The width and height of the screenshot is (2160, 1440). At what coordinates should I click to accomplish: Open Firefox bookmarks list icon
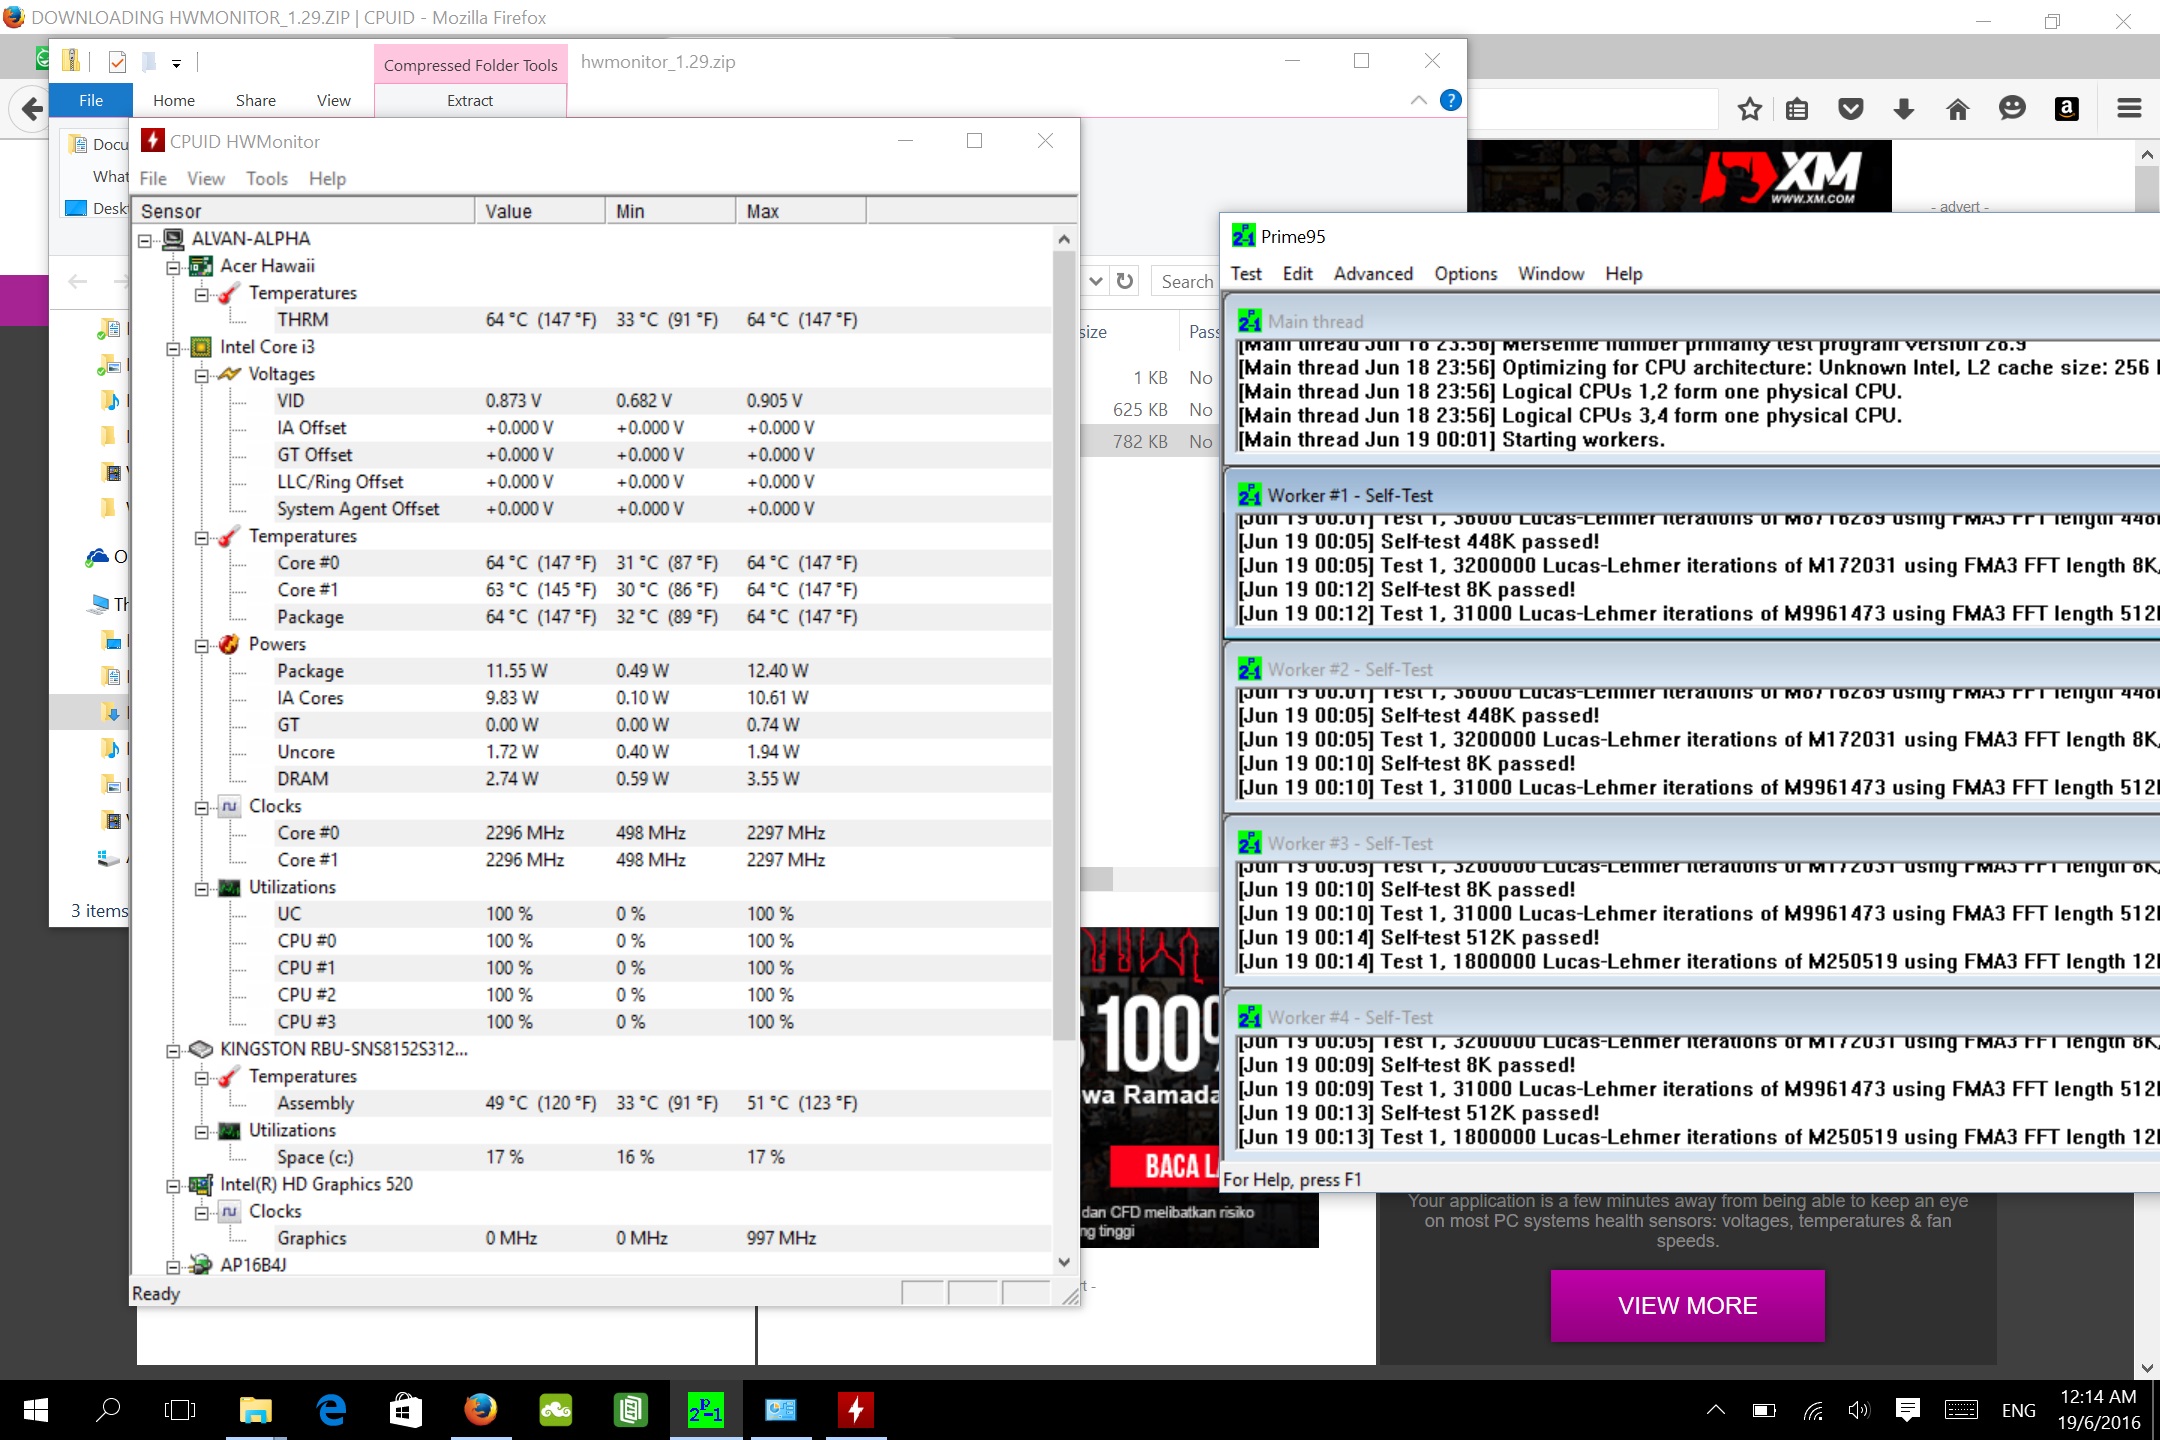[x=1797, y=109]
